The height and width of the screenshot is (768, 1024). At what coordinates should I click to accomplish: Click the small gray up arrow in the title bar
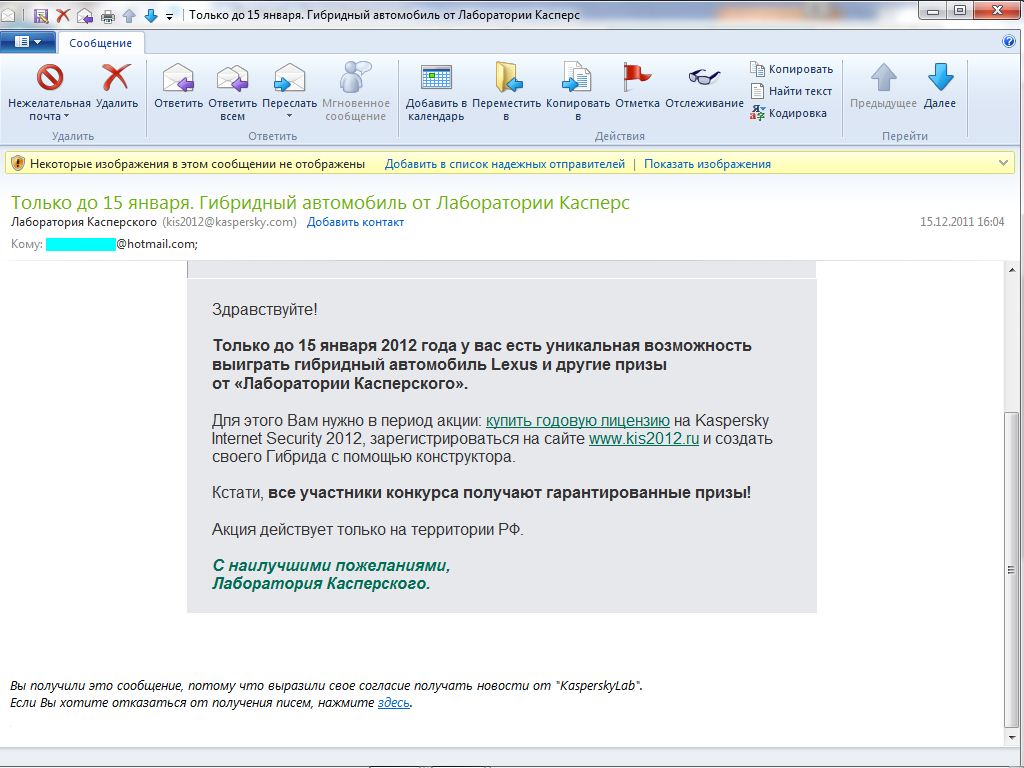pos(129,15)
